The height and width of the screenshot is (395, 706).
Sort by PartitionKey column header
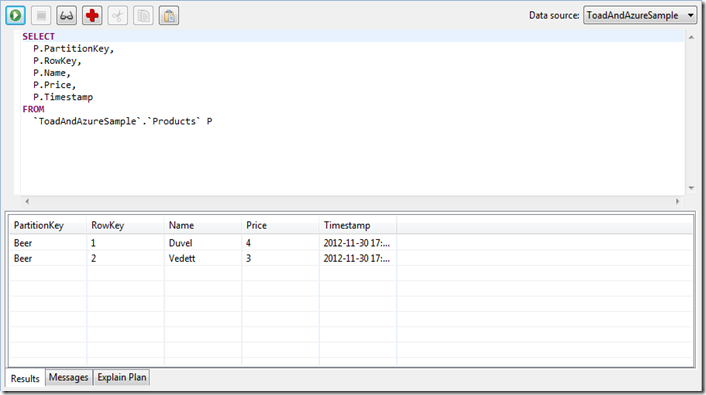pos(48,225)
